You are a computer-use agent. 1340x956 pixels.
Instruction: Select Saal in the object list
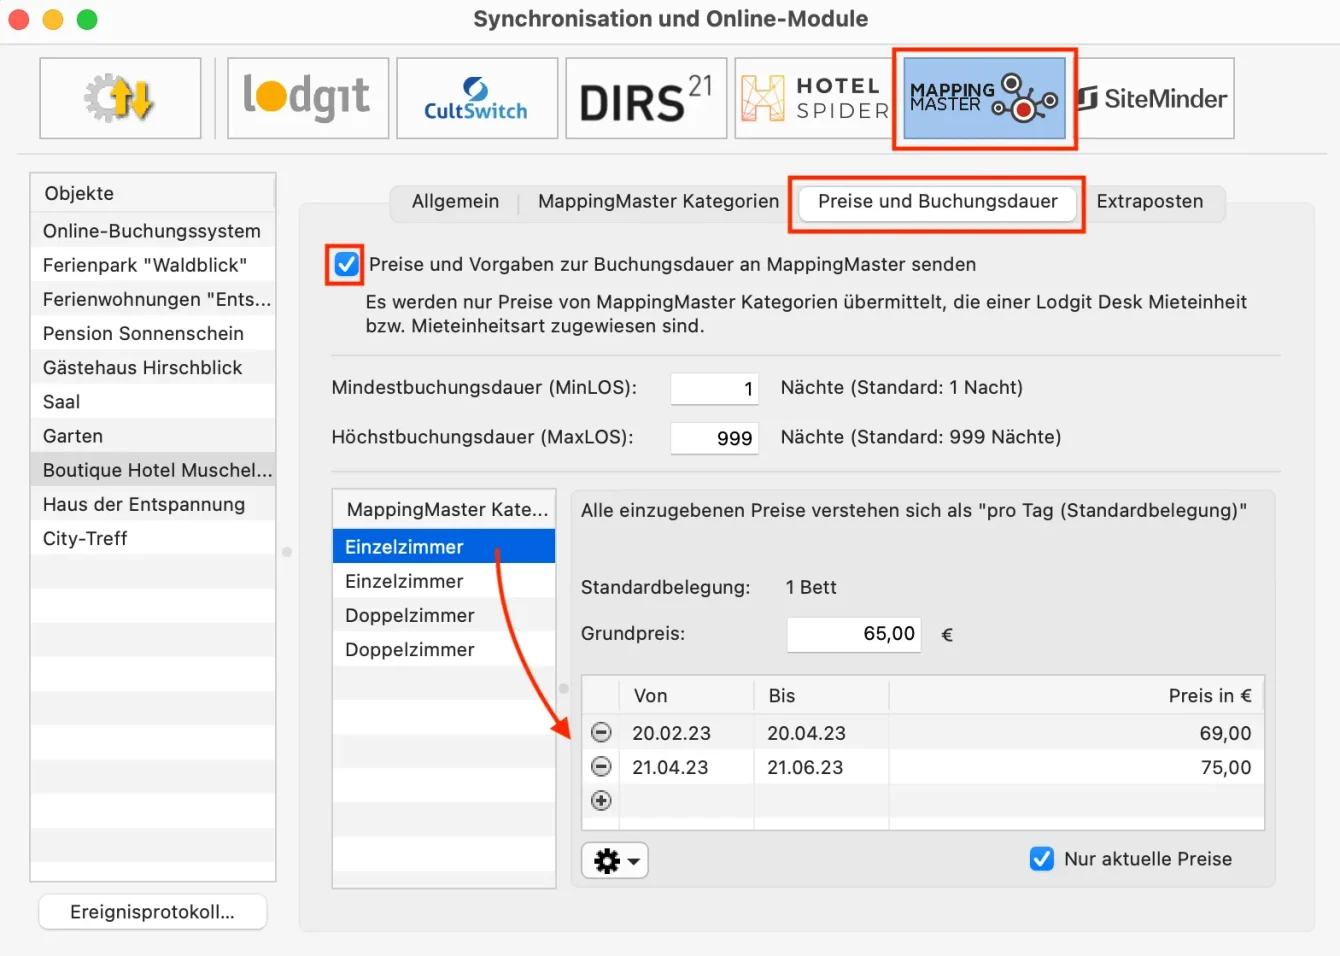click(x=153, y=402)
